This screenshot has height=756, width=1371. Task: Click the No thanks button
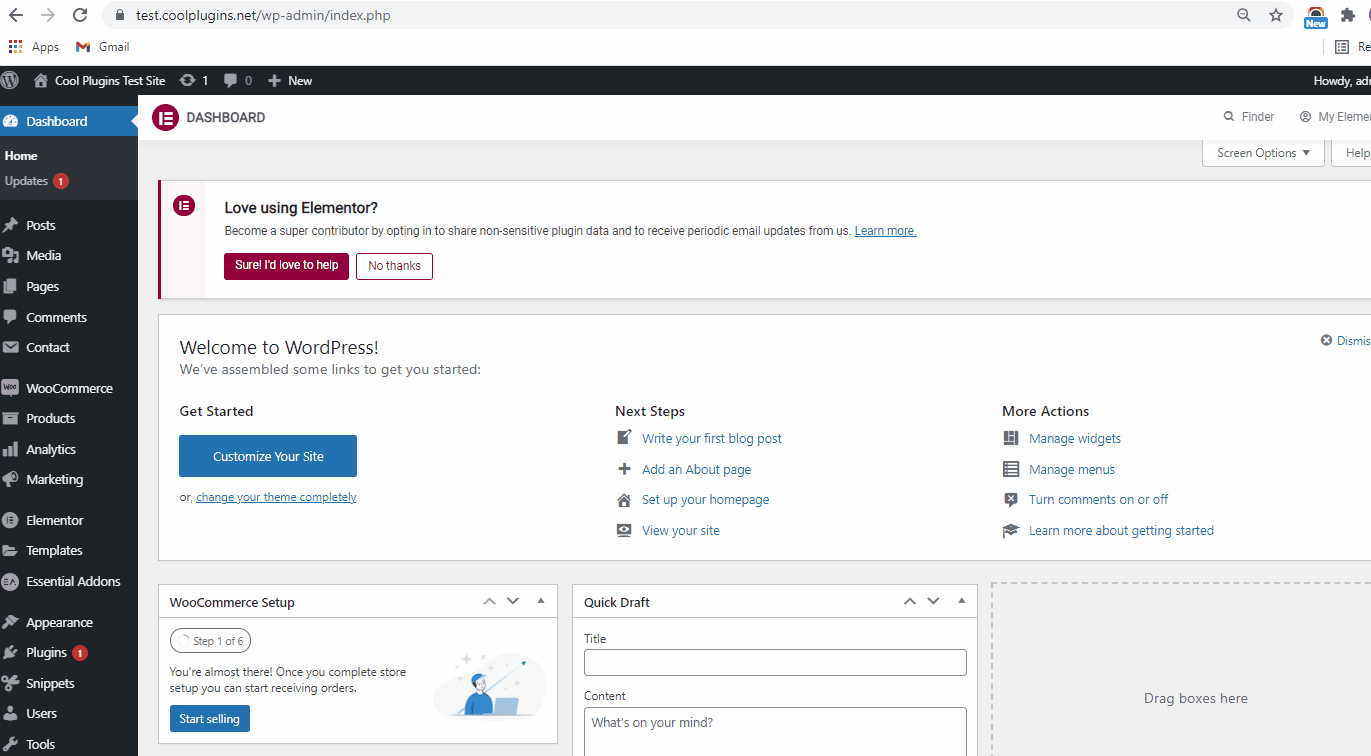pos(394,266)
